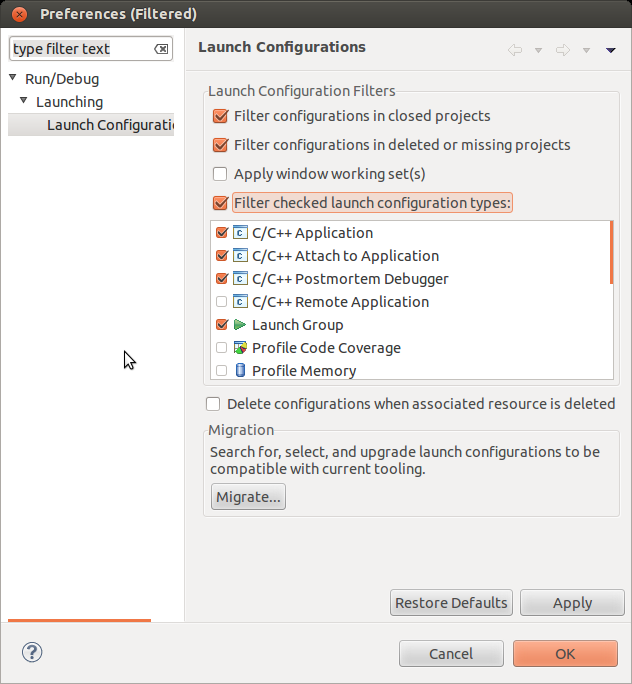Click the Migrate... button

click(x=249, y=497)
